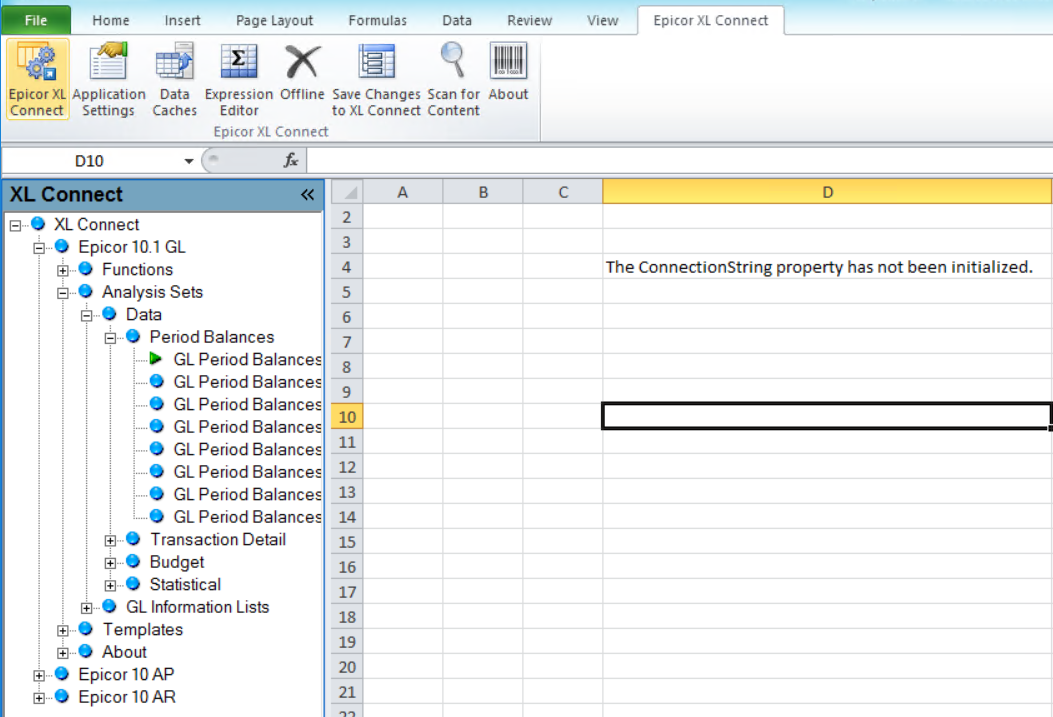Select column B header
1053x717 pixels.
coord(483,193)
